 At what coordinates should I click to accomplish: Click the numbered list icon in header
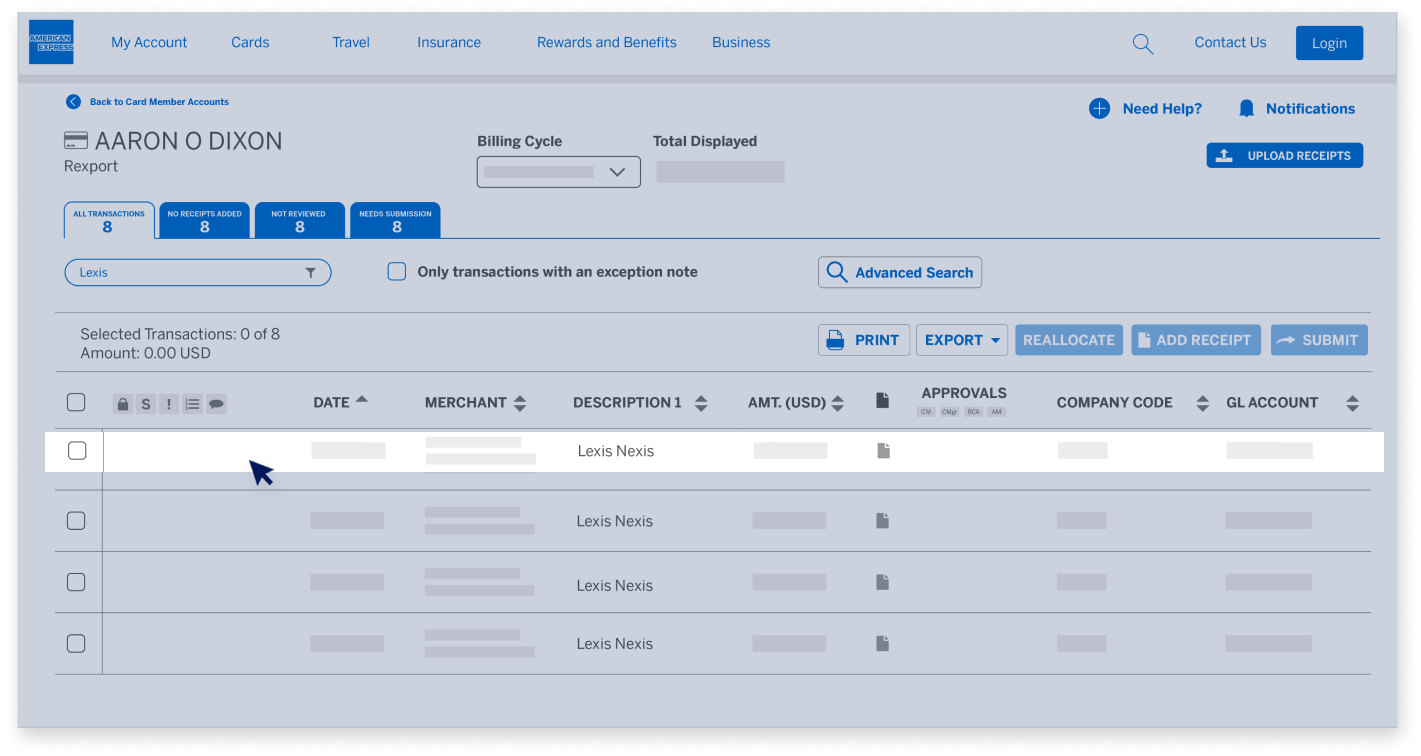pyautogui.click(x=192, y=403)
